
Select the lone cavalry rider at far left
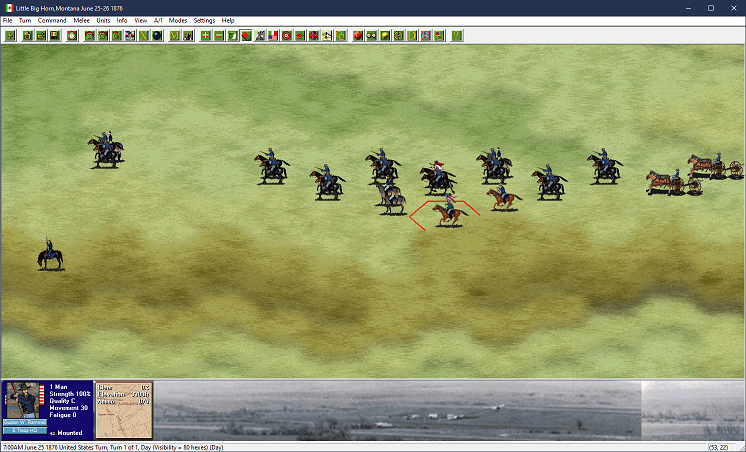tap(50, 254)
